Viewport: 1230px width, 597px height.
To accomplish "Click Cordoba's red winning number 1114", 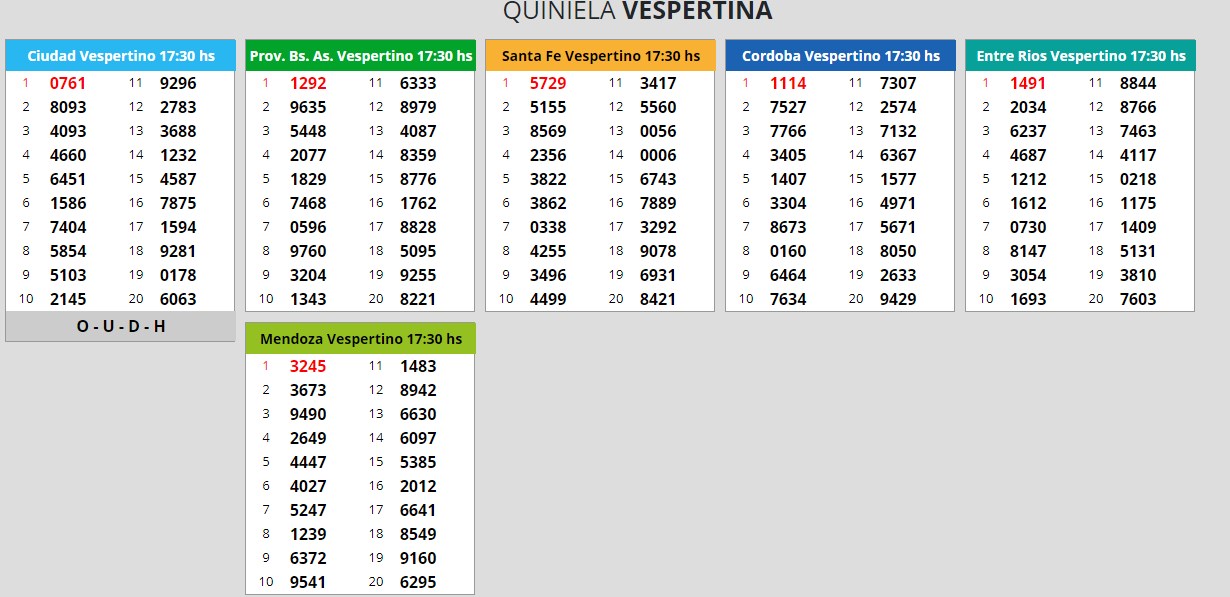I will [788, 83].
